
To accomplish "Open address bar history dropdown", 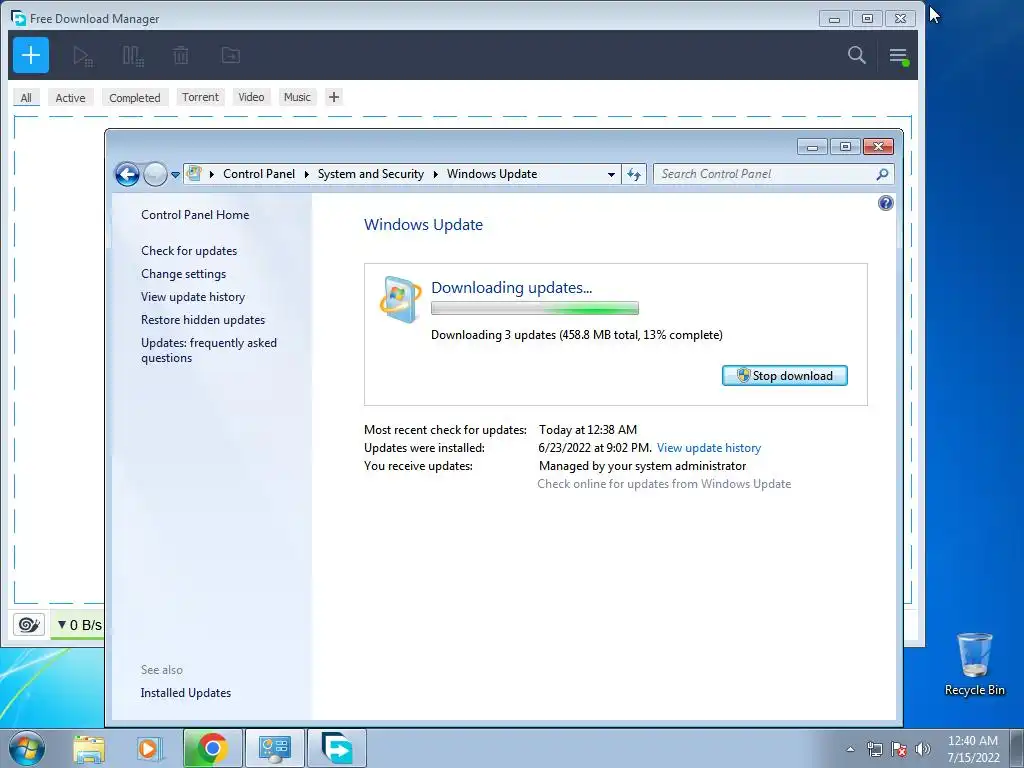I will coord(611,174).
